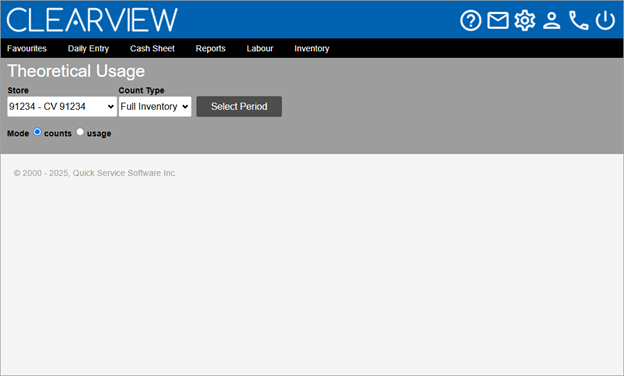Click the counts label text
The width and height of the screenshot is (624, 376).
tap(58, 133)
